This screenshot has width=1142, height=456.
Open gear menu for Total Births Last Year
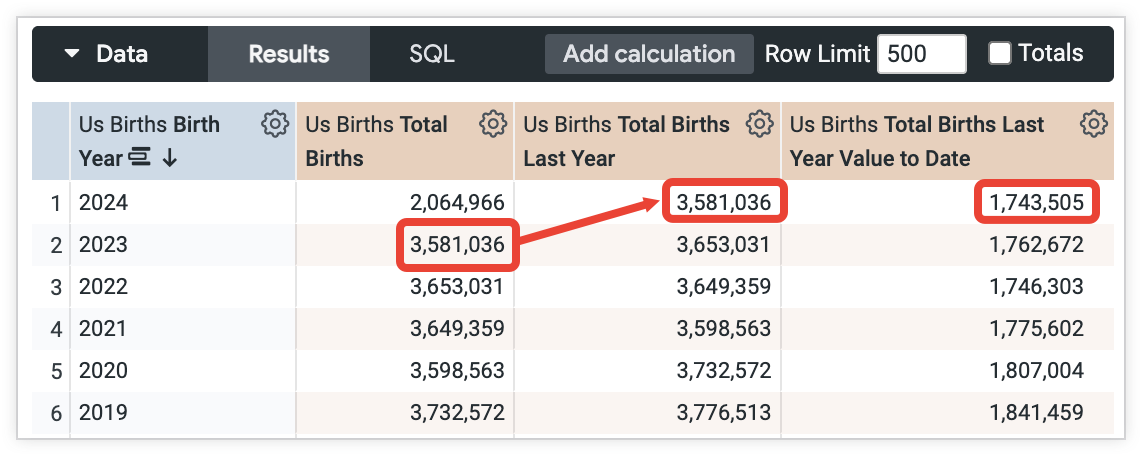[x=760, y=124]
